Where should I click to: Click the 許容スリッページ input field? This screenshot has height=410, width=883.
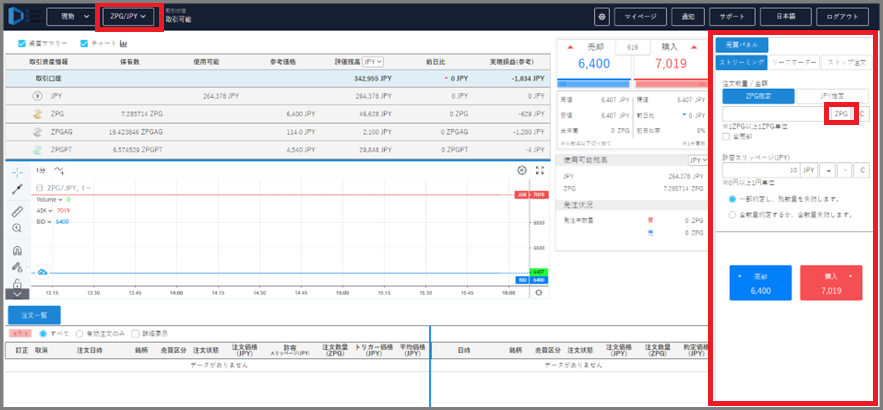761,170
